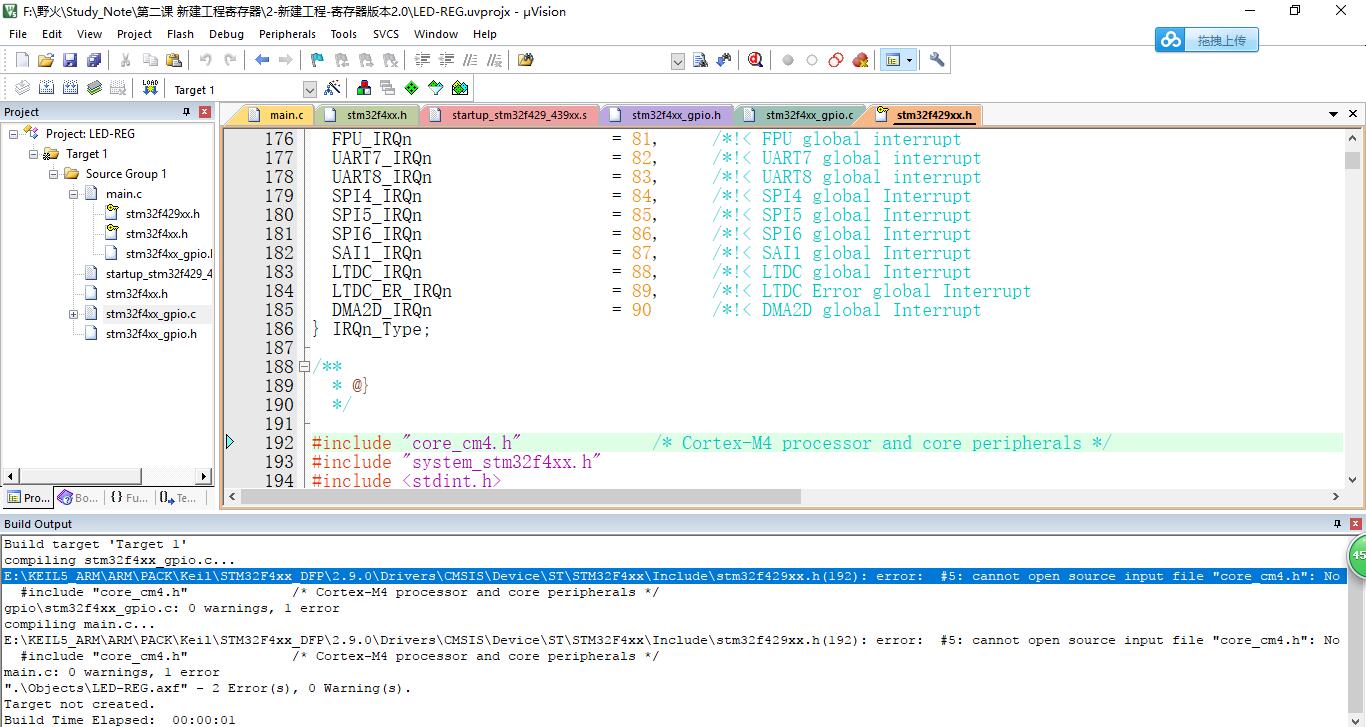Open the Peripherals menu
The height and width of the screenshot is (727, 1366).
click(287, 34)
